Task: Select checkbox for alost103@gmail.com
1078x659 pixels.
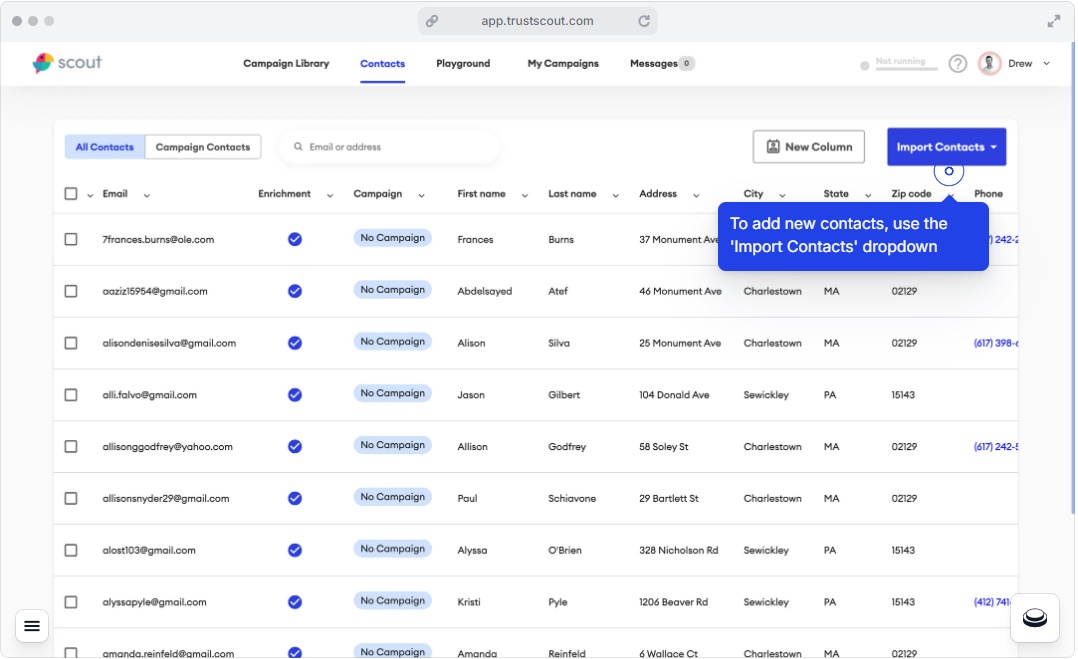Action: 71,550
